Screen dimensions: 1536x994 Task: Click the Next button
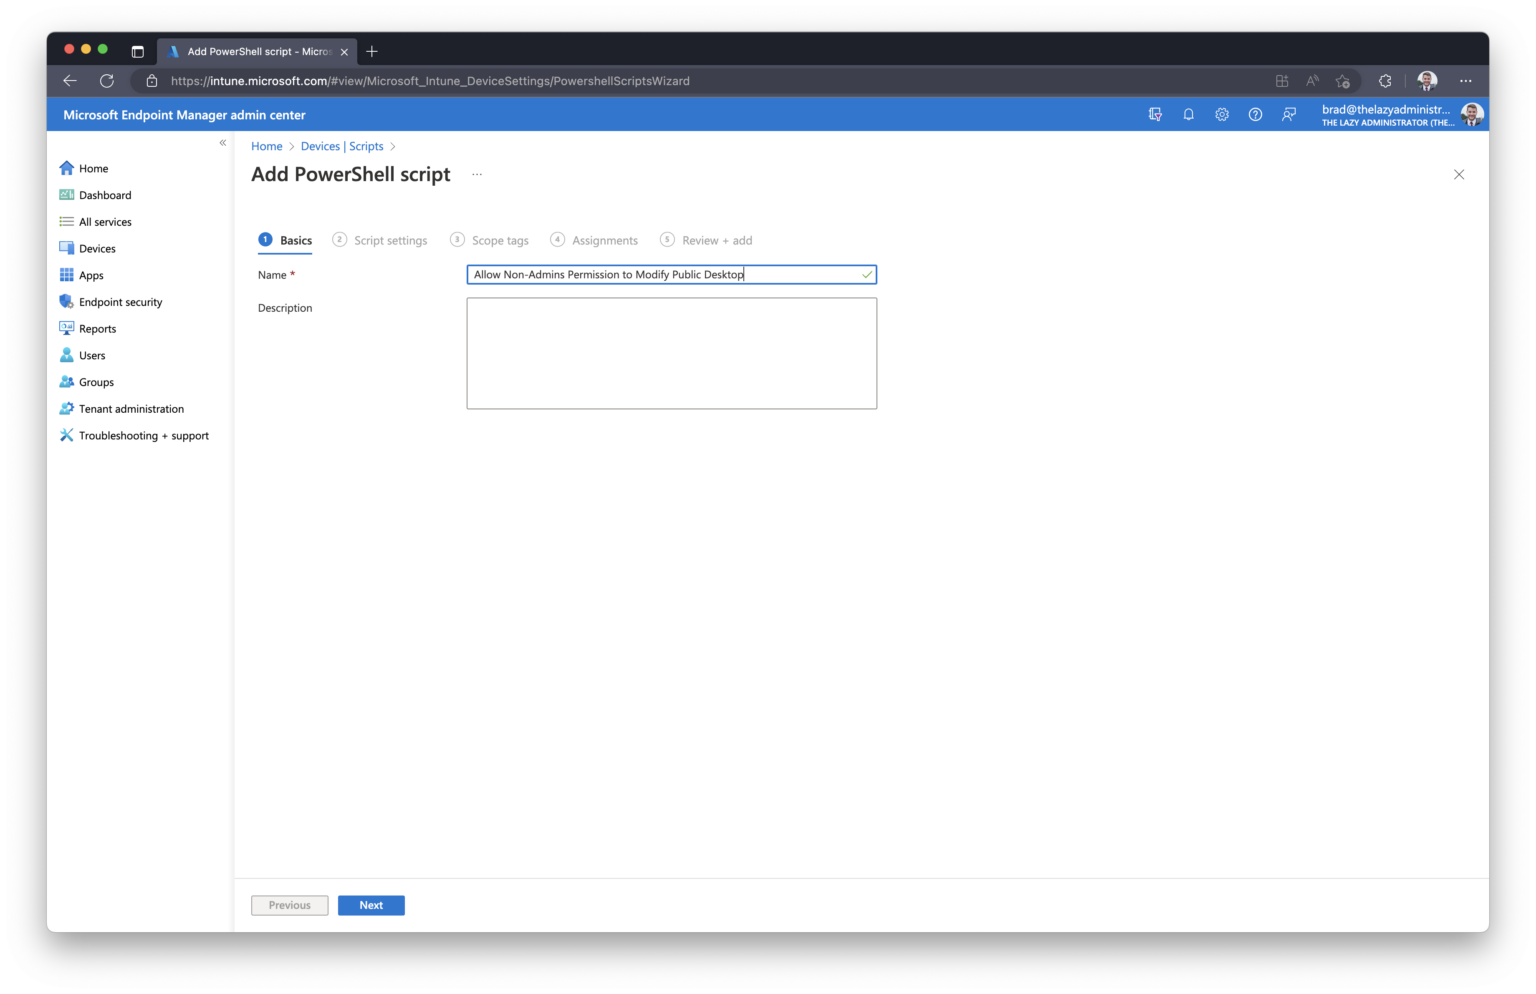click(371, 905)
